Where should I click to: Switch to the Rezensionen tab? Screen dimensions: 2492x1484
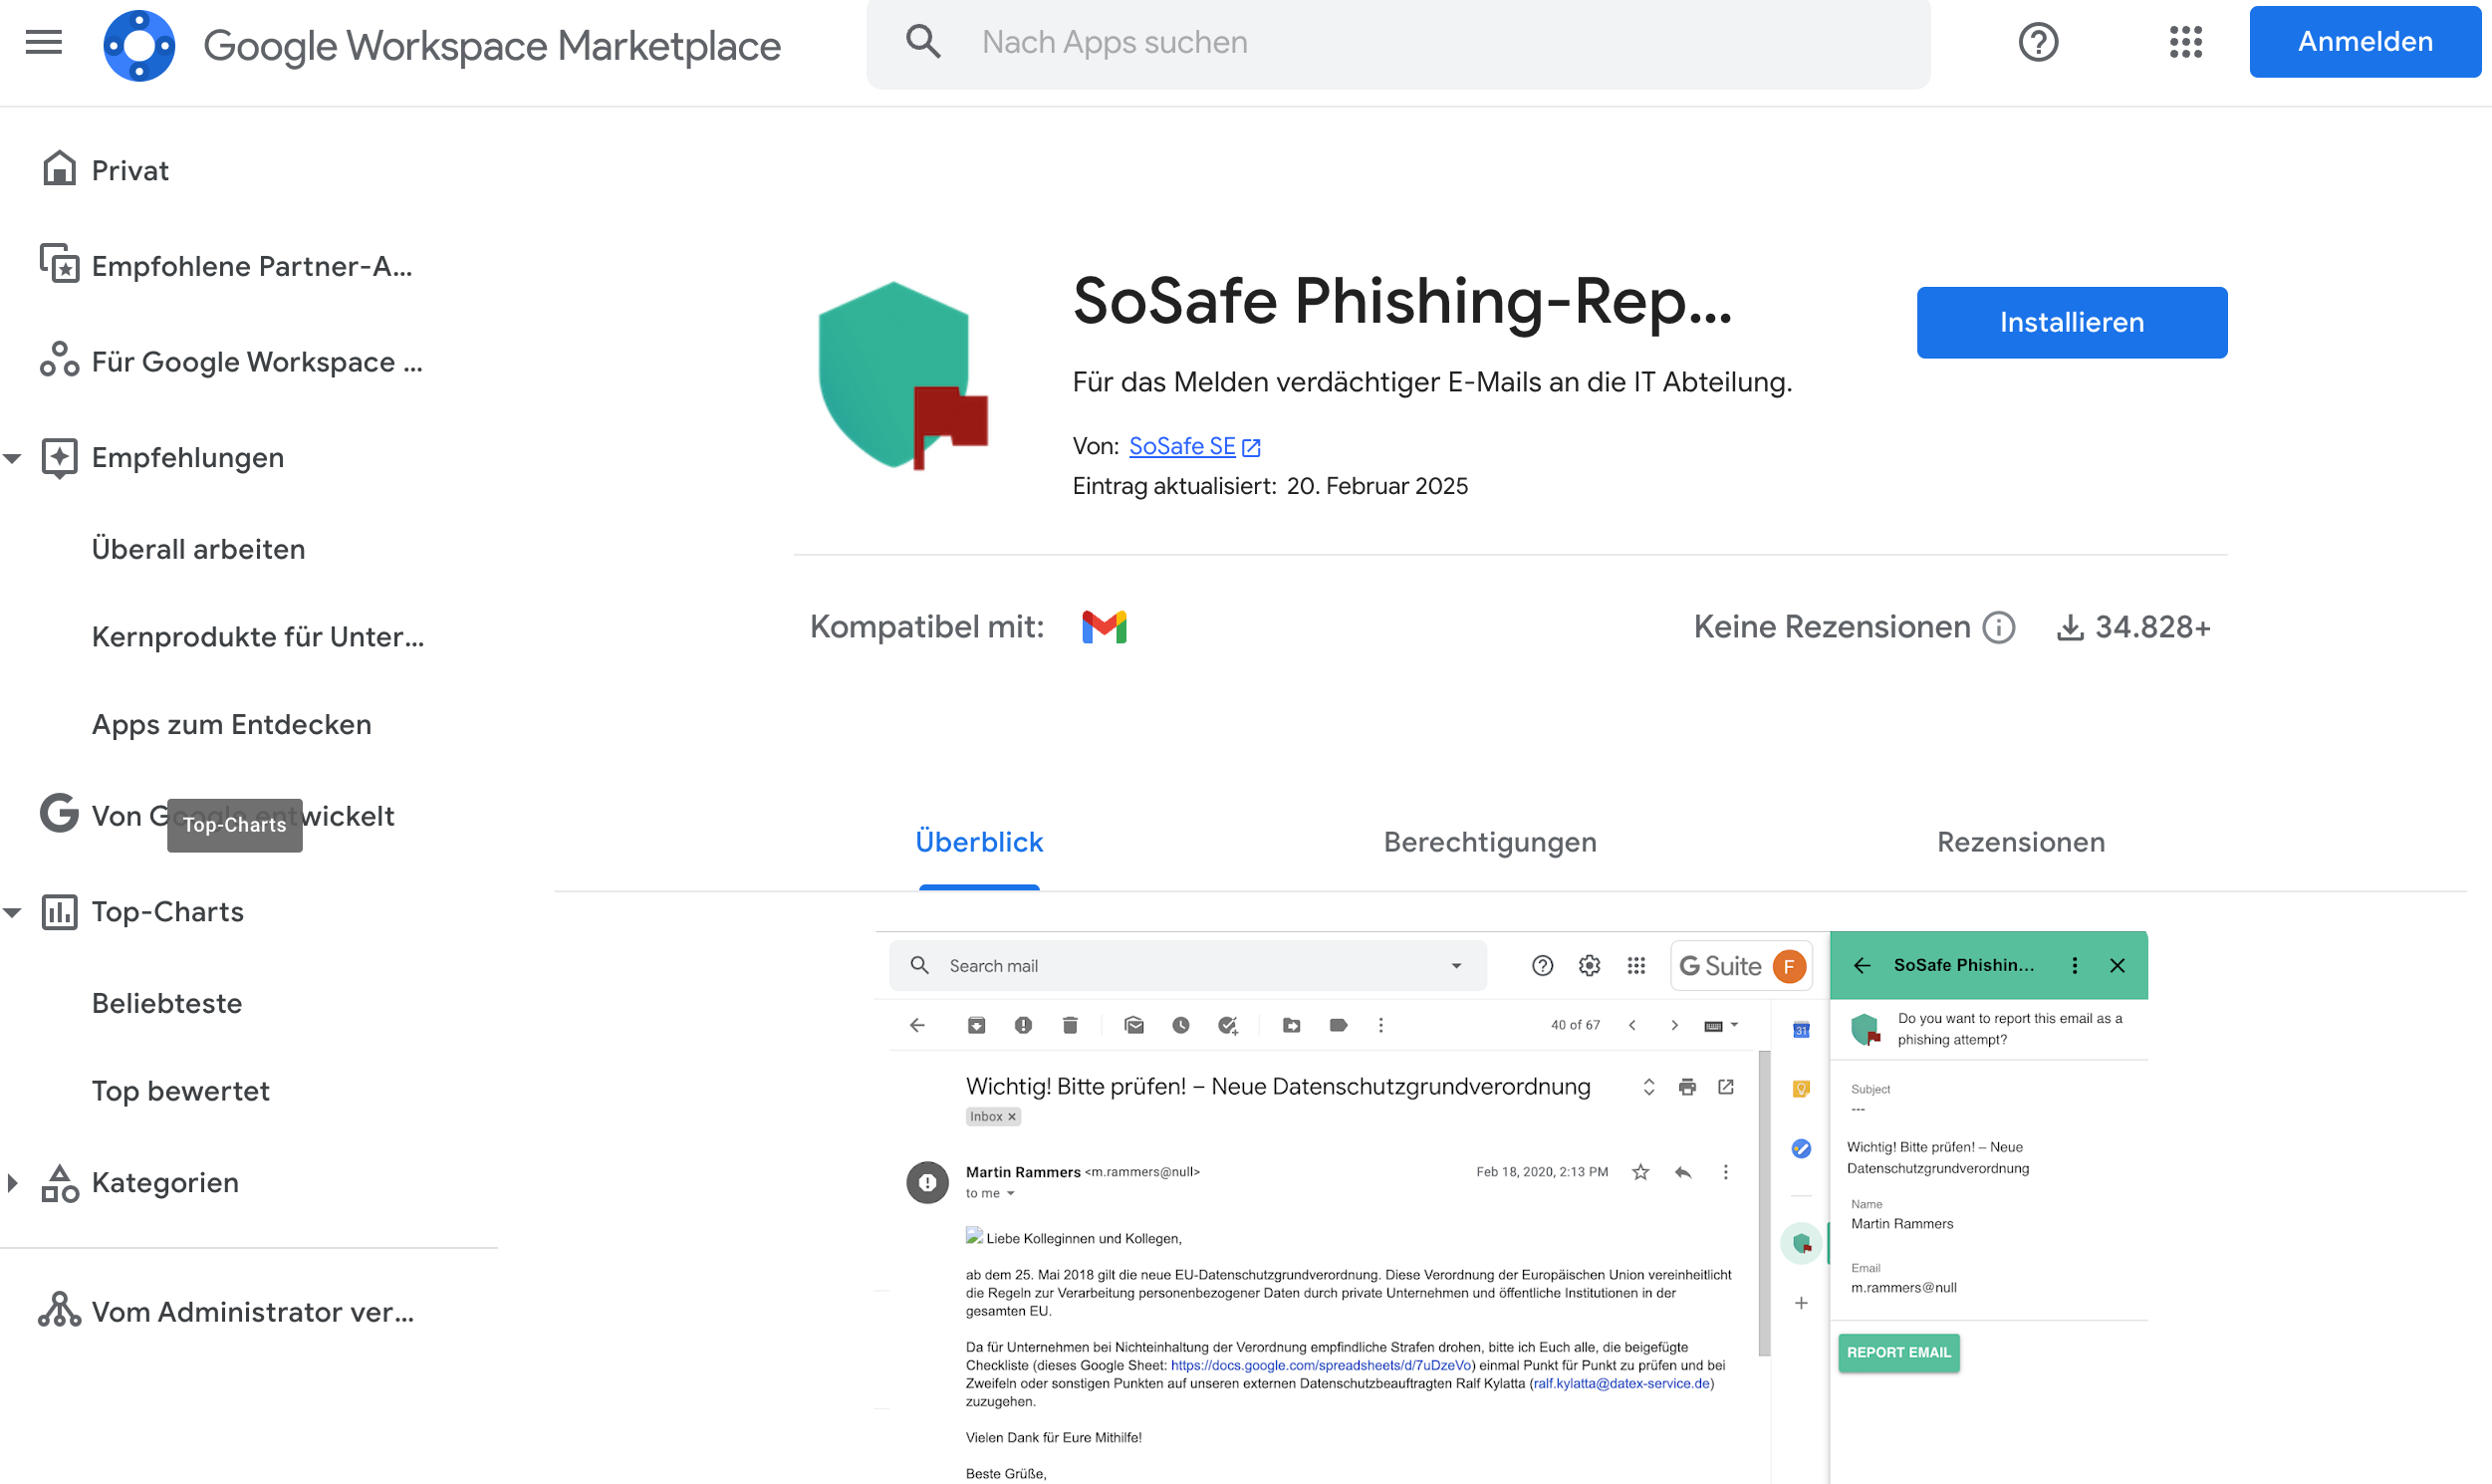[2020, 842]
